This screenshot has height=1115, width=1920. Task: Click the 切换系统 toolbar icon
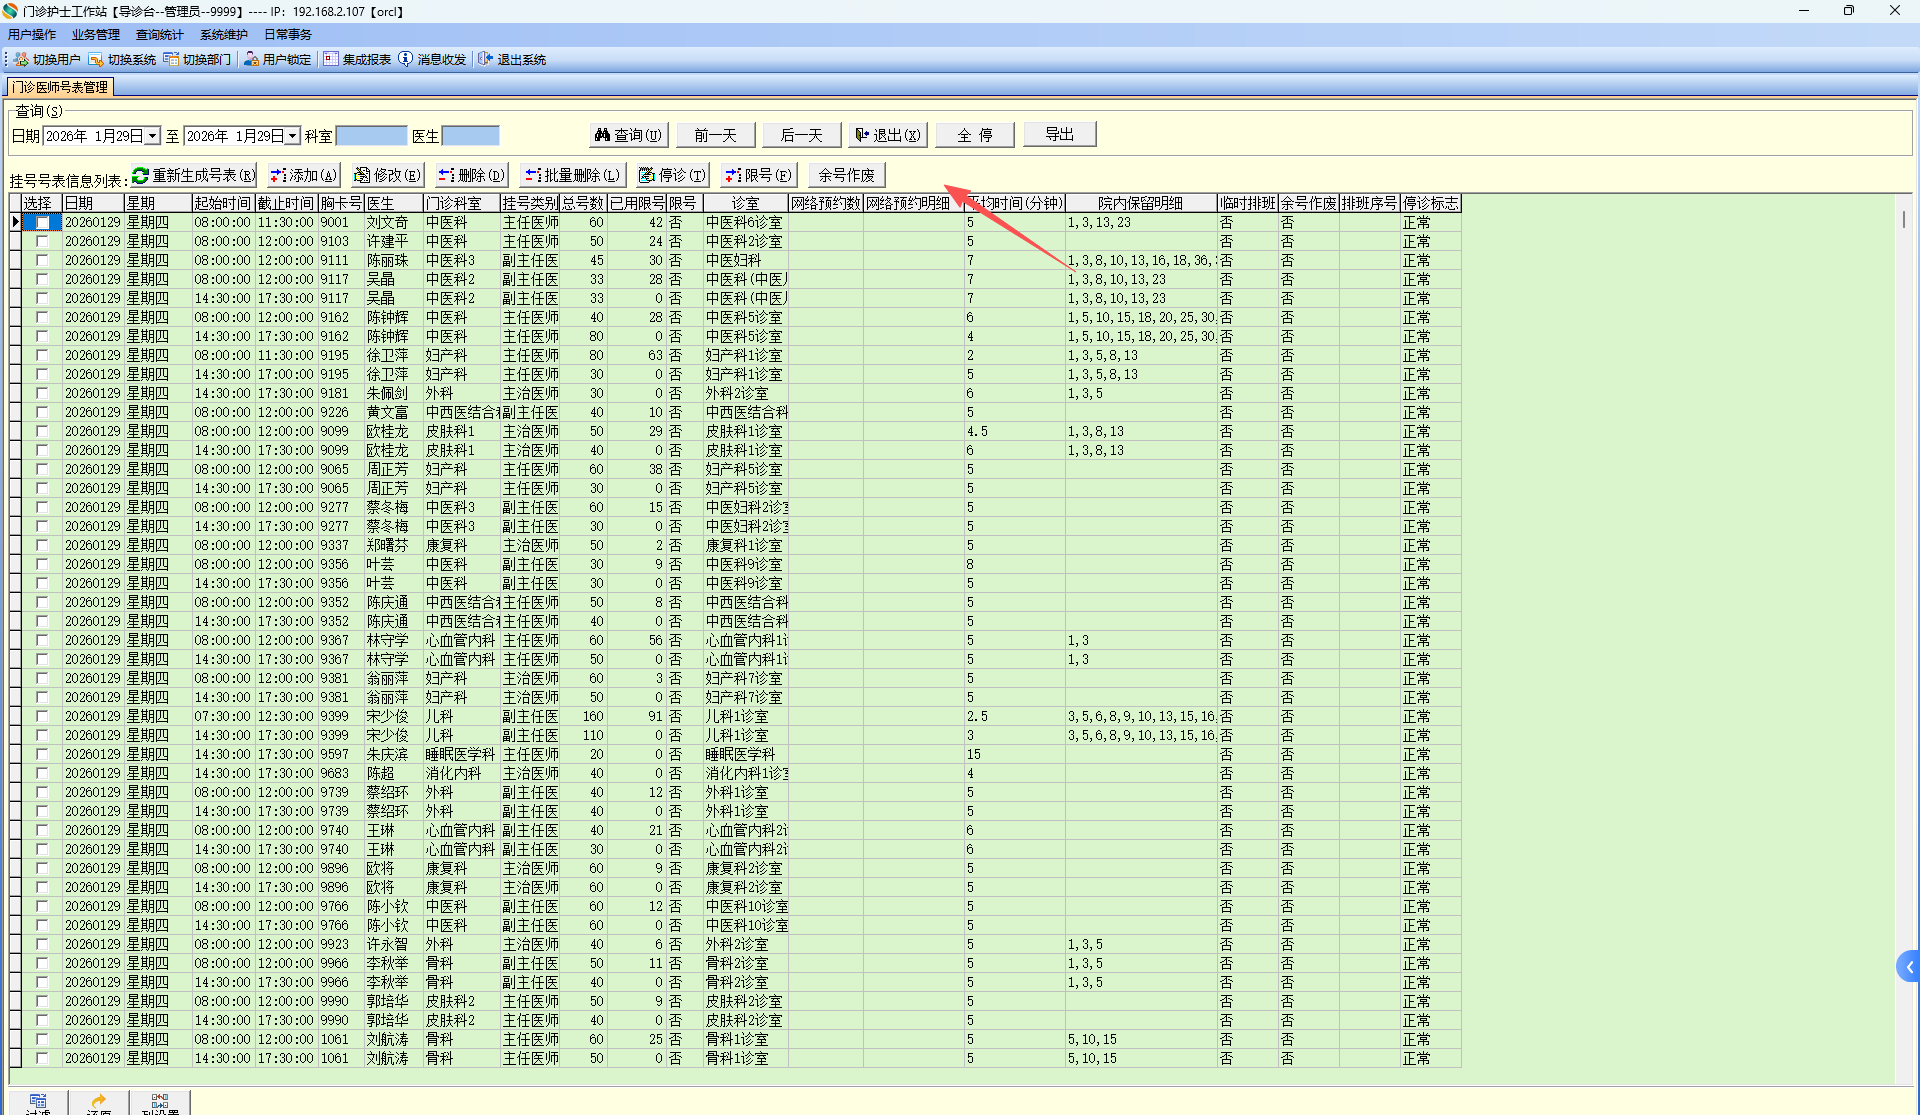[x=96, y=60]
